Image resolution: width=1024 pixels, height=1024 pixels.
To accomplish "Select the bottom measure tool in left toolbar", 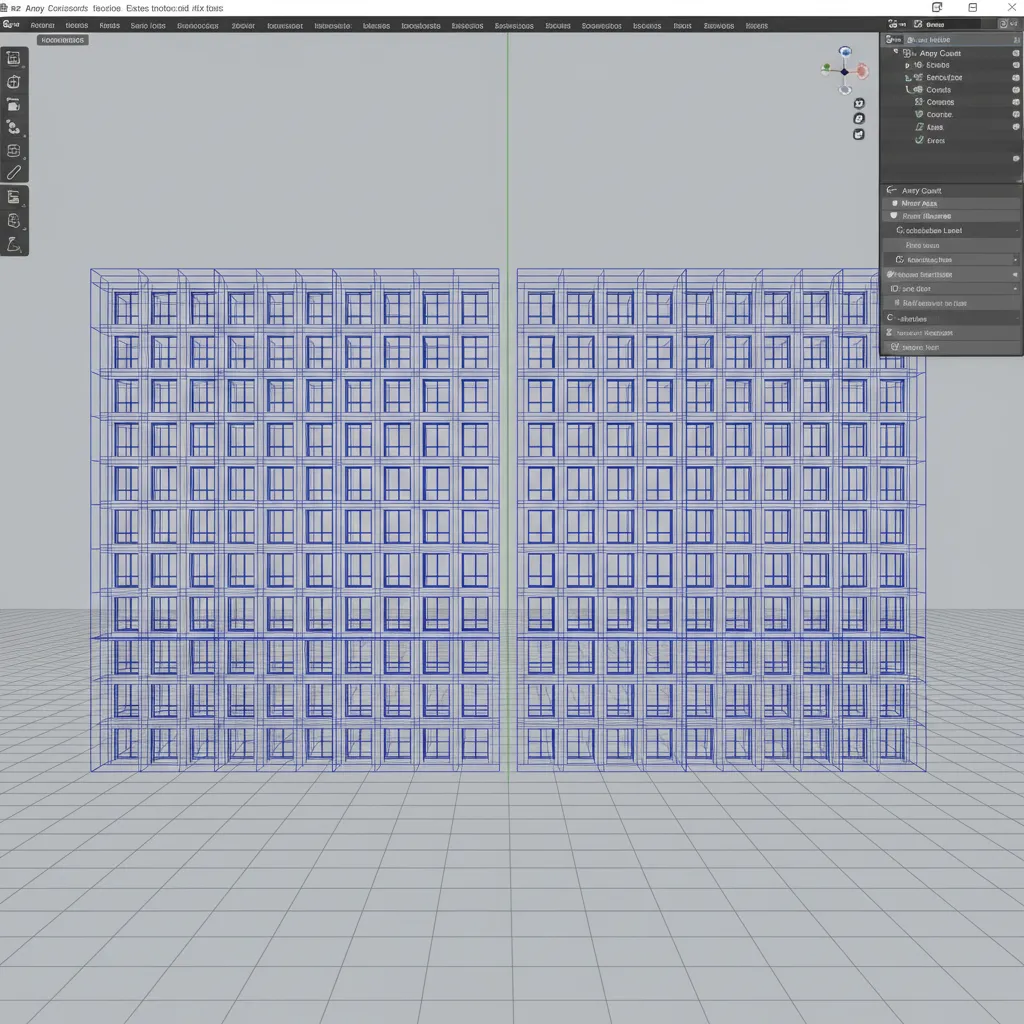I will [x=14, y=244].
